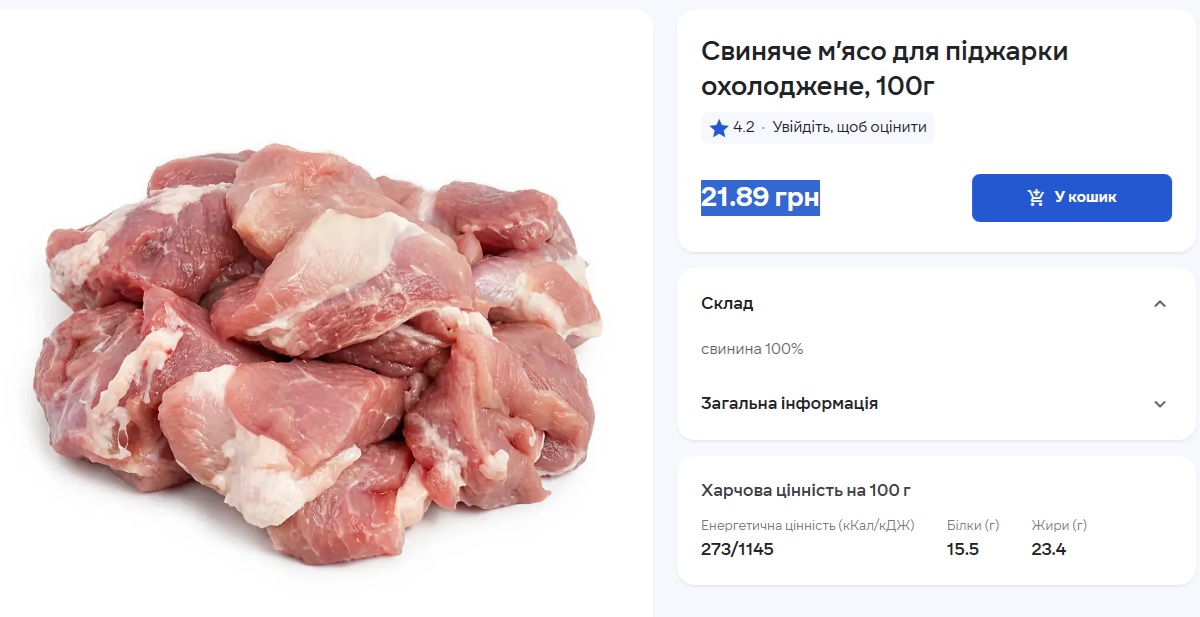Expand 'Загальна інформація' with its chevron arrow
The height and width of the screenshot is (617, 1200).
[1159, 404]
